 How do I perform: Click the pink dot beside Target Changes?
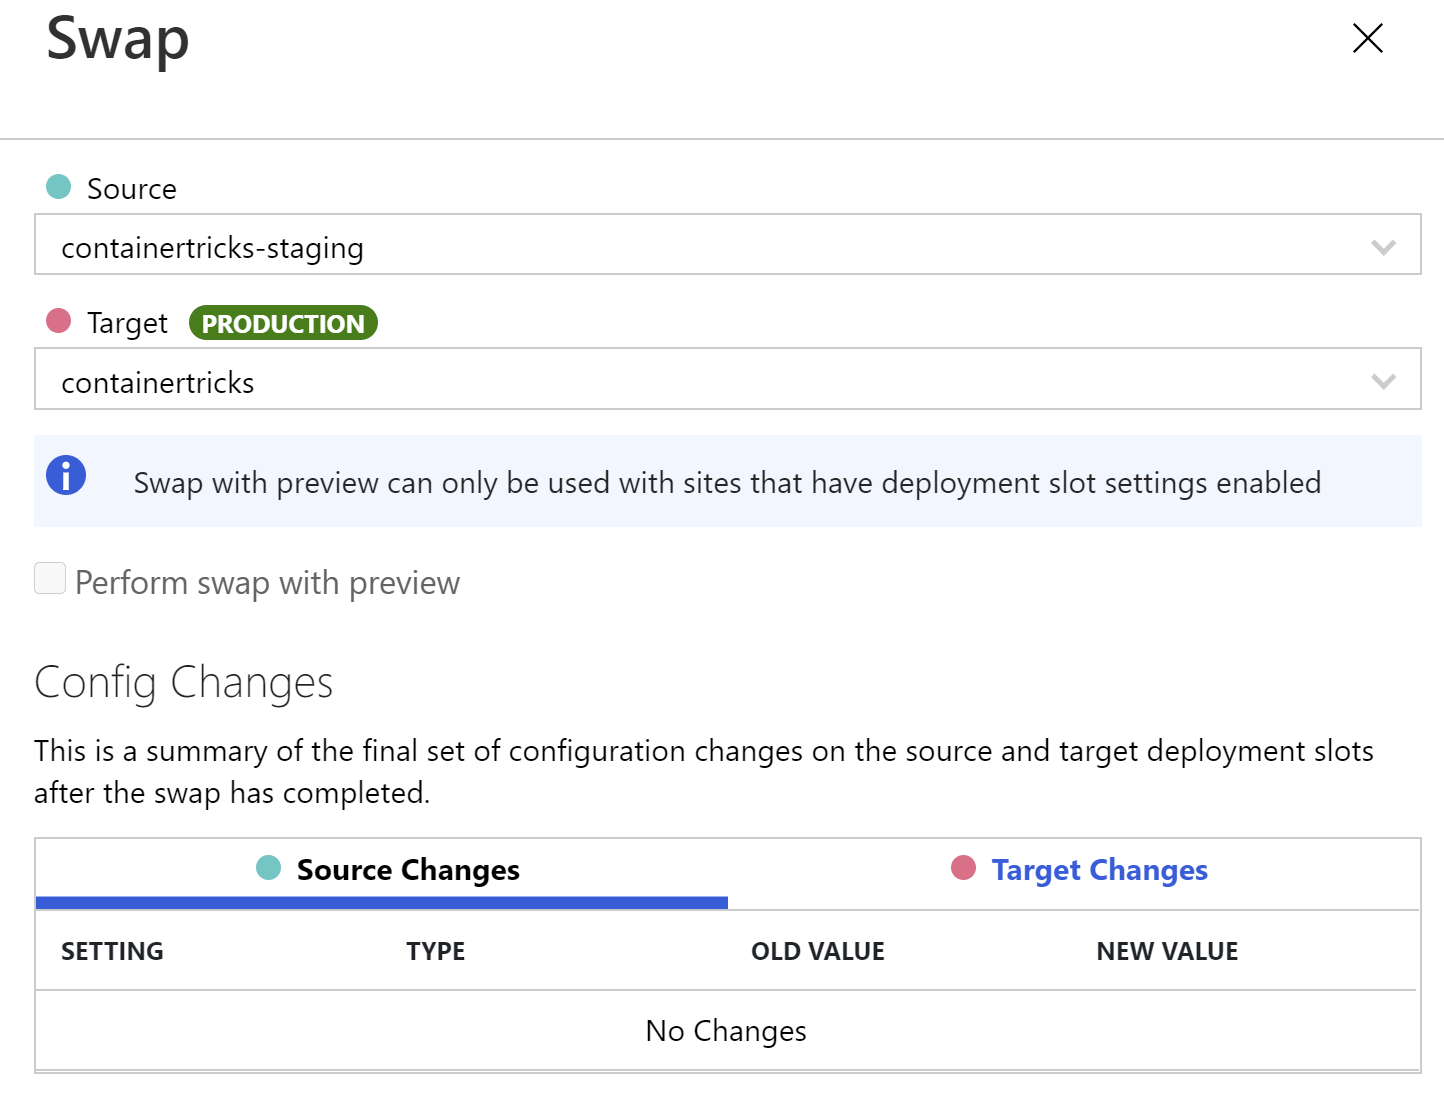coord(963,867)
